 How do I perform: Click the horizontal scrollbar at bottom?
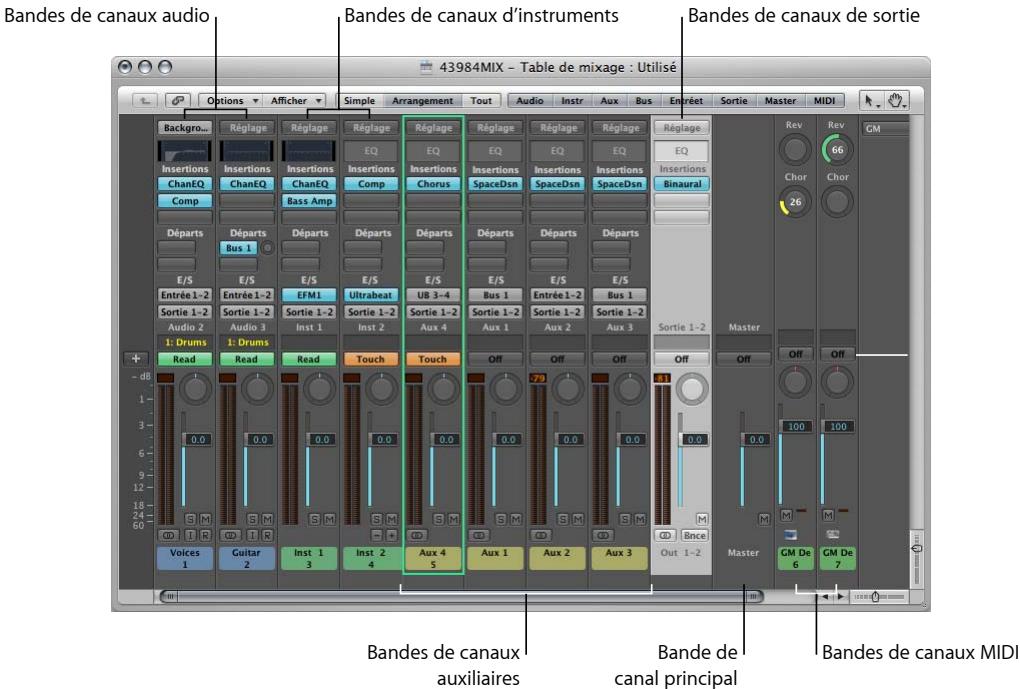click(x=461, y=596)
